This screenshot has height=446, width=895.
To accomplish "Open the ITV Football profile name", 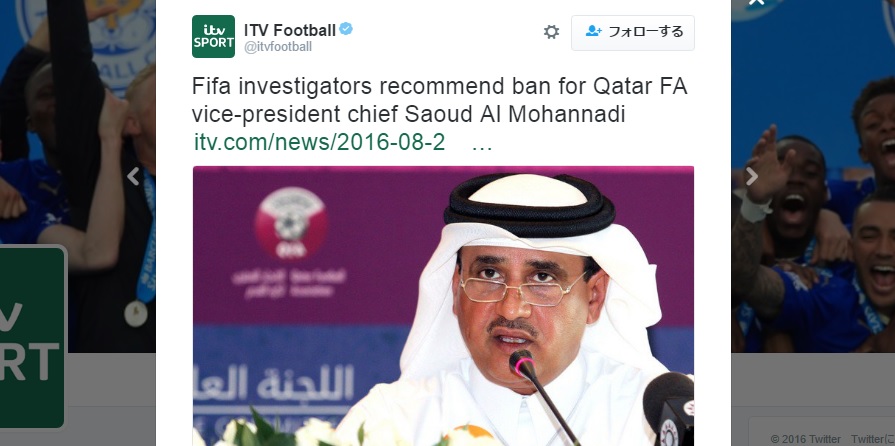I will click(x=290, y=30).
